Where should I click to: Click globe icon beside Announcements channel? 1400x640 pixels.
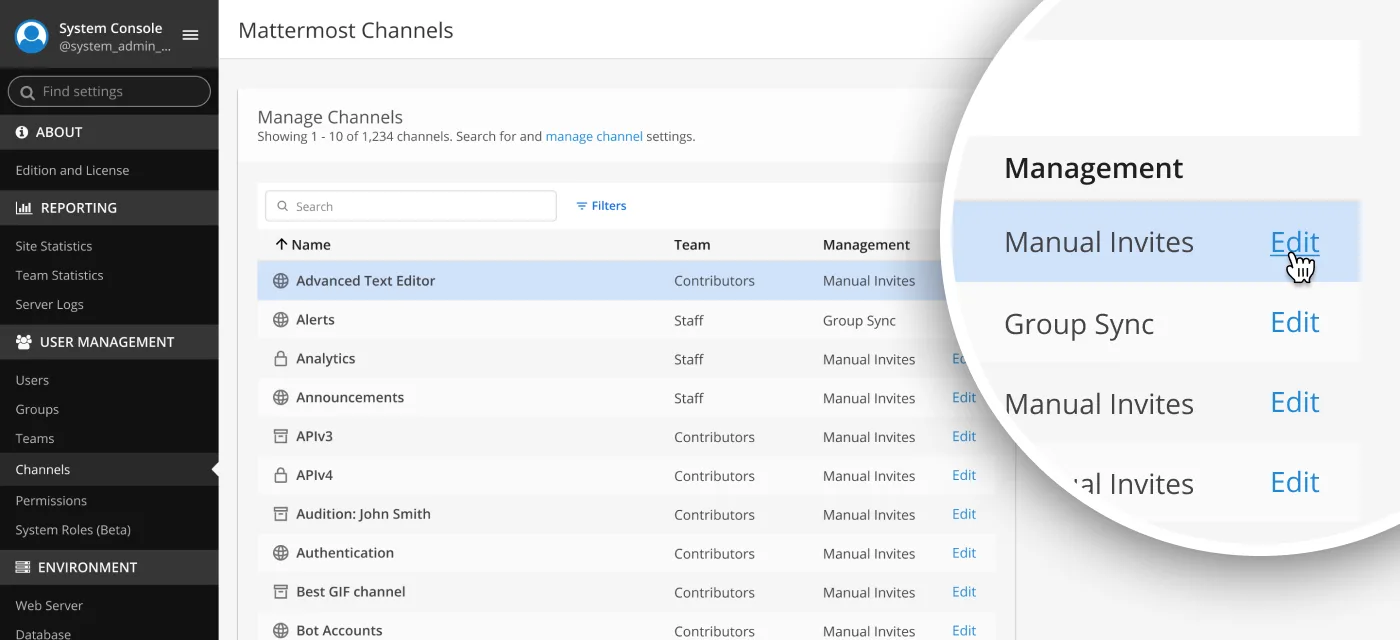tap(281, 397)
